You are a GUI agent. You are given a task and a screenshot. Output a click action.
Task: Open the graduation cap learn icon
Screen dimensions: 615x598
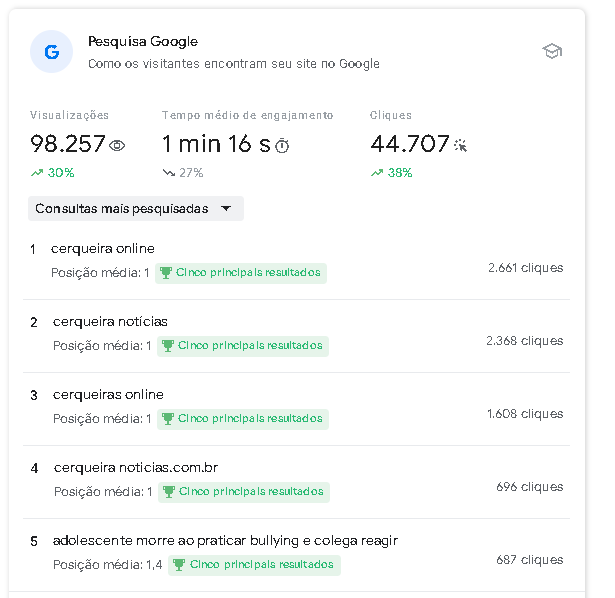tap(552, 51)
